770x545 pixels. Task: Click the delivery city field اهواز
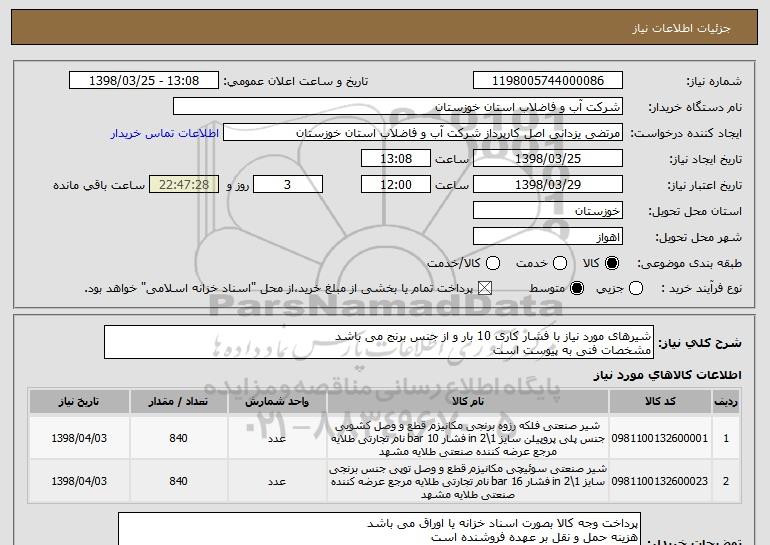[548, 237]
